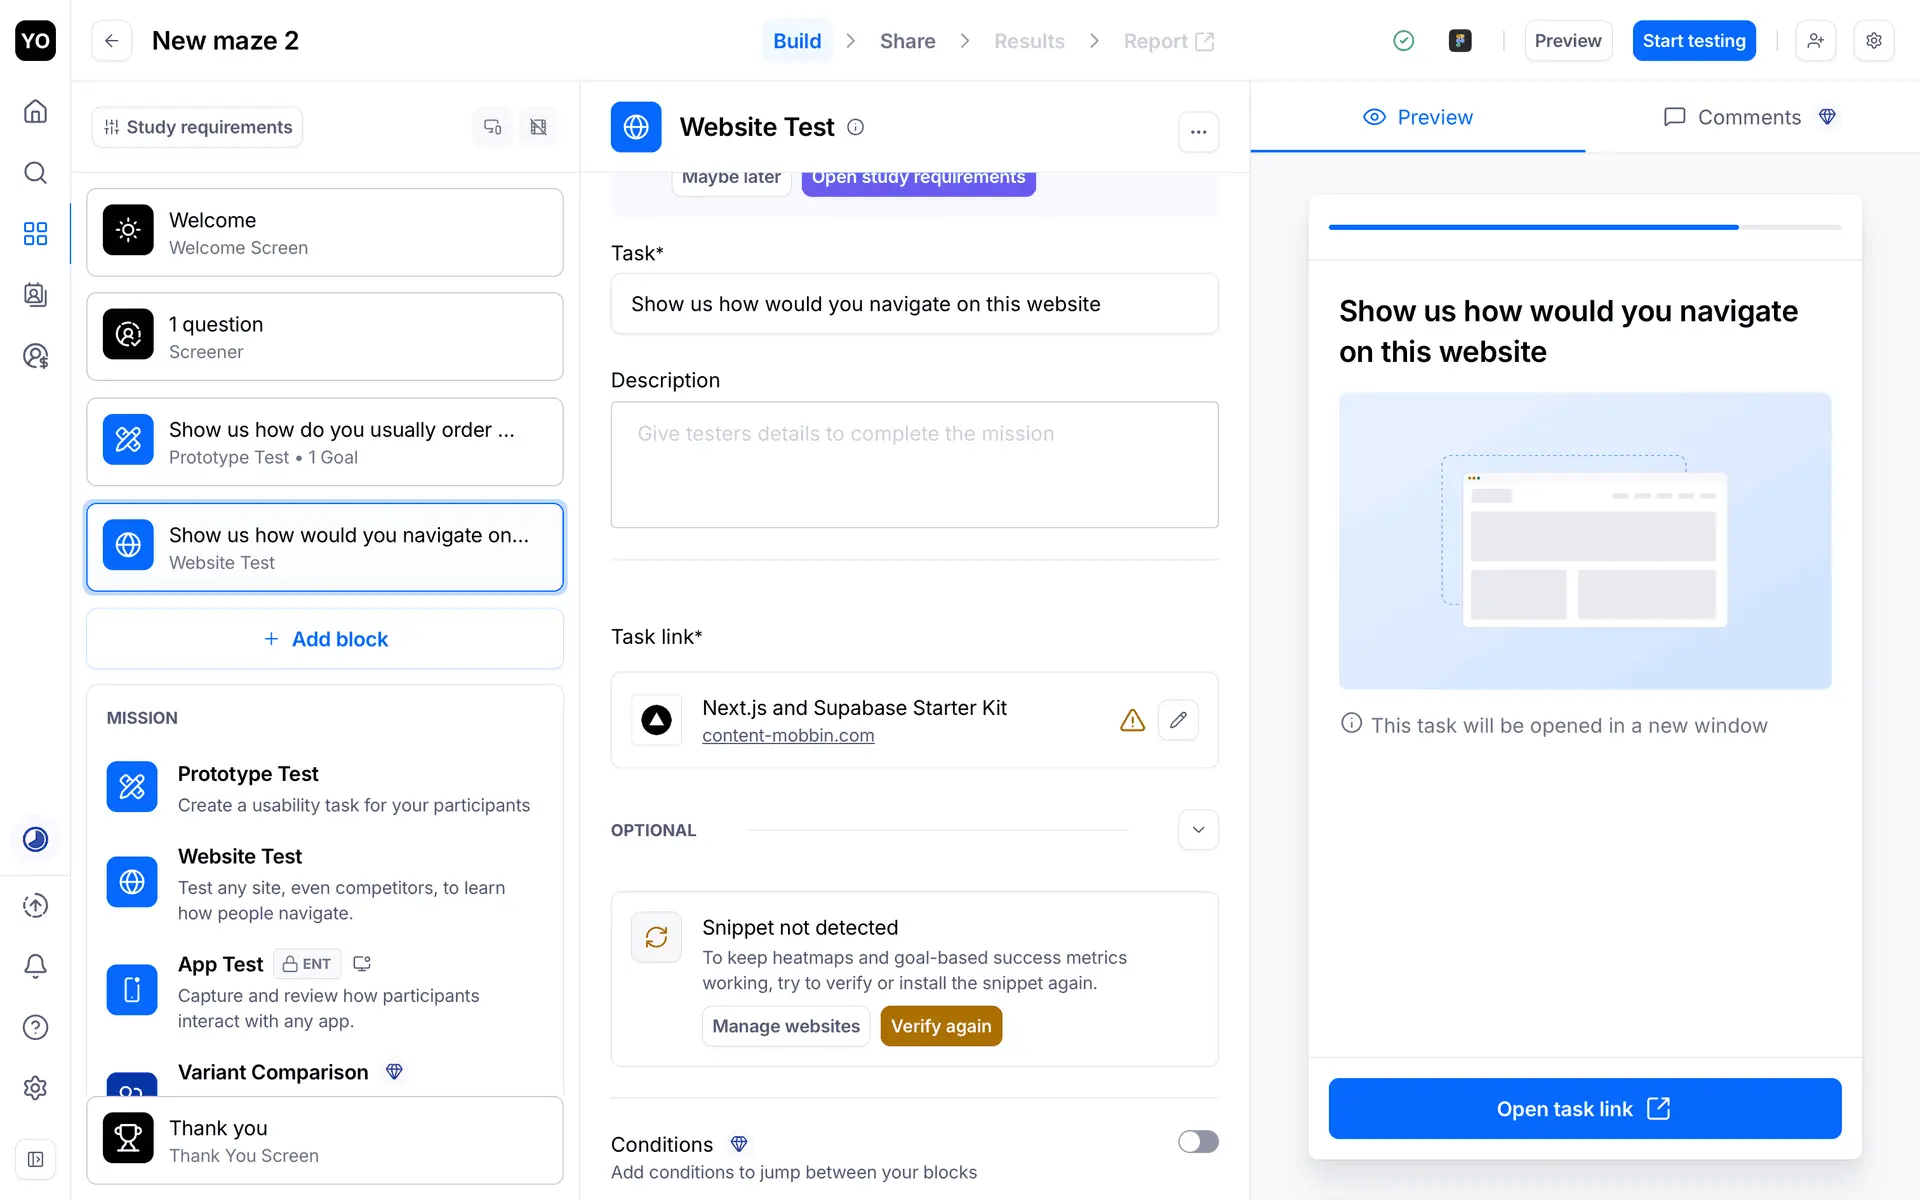Click the home icon in sidebar

click(x=35, y=111)
